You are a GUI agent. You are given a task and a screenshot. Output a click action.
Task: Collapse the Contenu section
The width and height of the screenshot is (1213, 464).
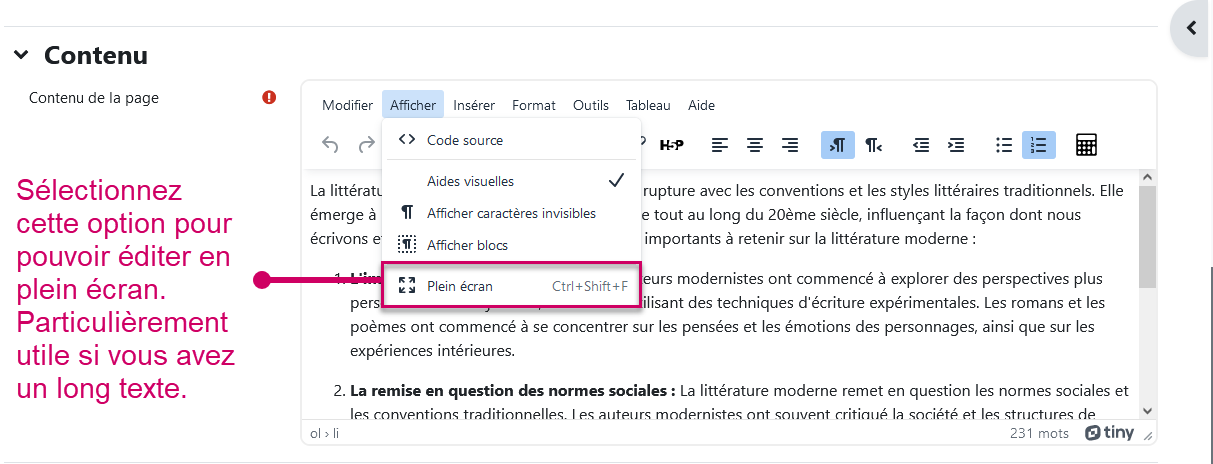point(22,55)
